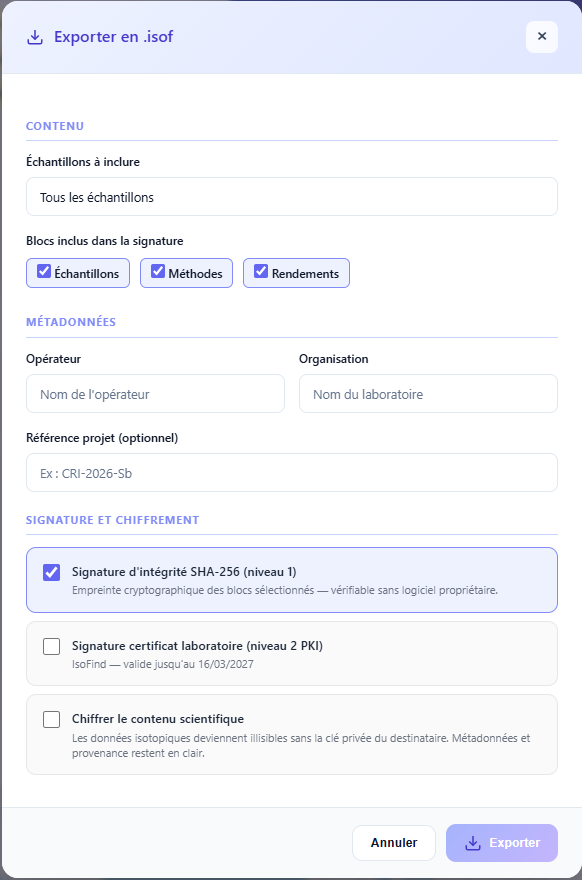Click the SIGNATURE ET CHIFFREMENT heading

113,520
